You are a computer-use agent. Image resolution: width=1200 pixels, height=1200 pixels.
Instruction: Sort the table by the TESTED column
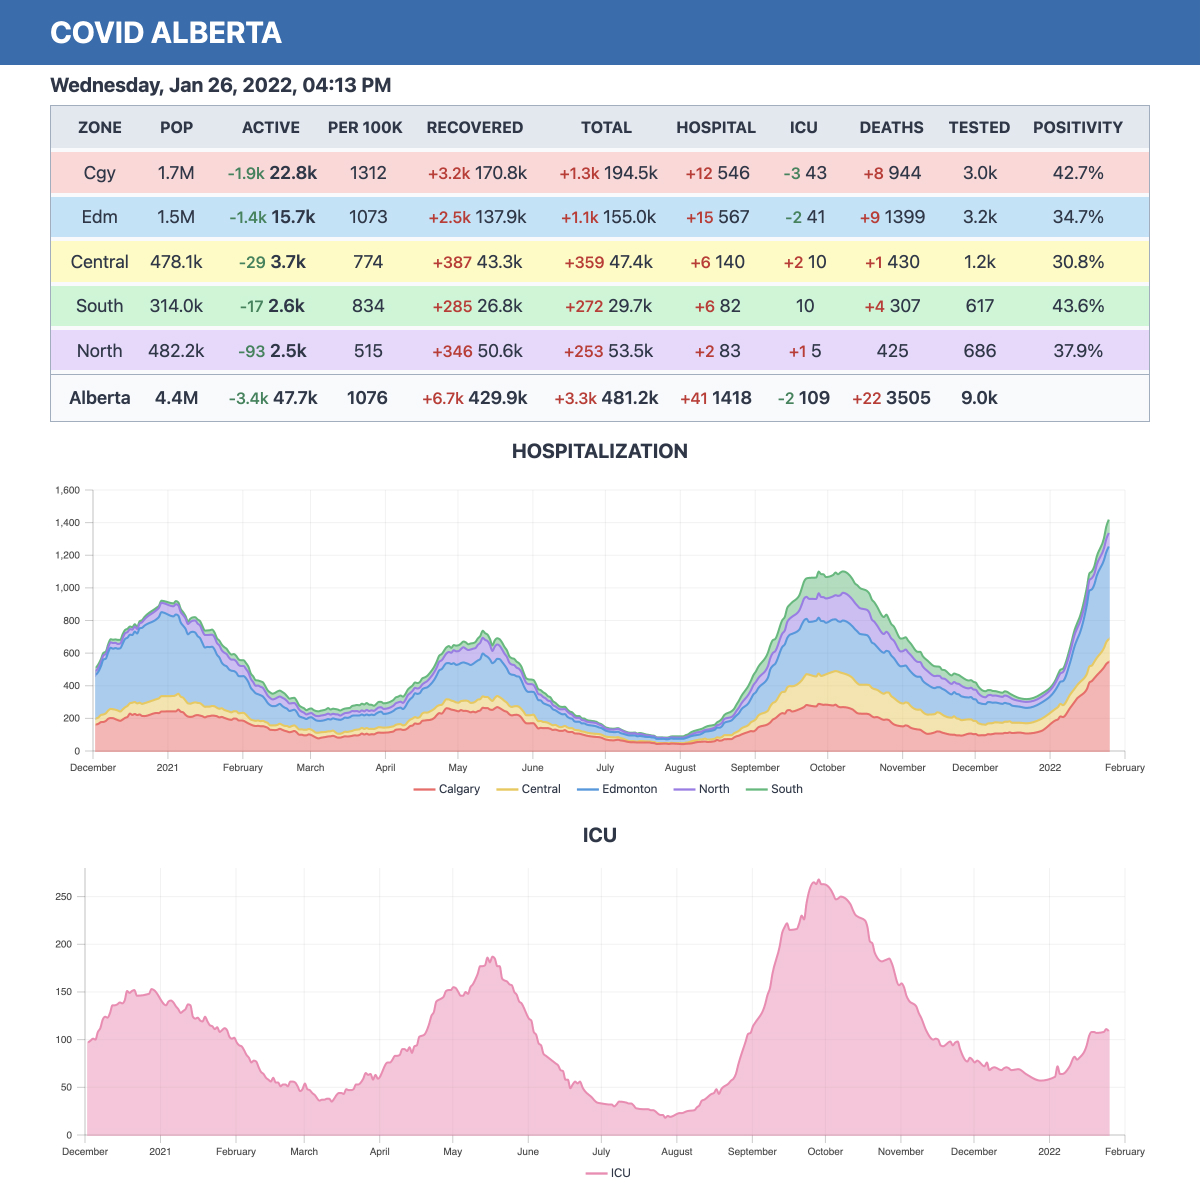pos(979,127)
